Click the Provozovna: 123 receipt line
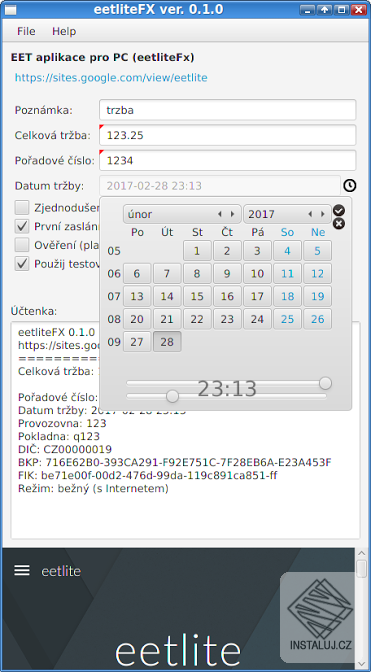This screenshot has width=371, height=672. click(x=62, y=423)
